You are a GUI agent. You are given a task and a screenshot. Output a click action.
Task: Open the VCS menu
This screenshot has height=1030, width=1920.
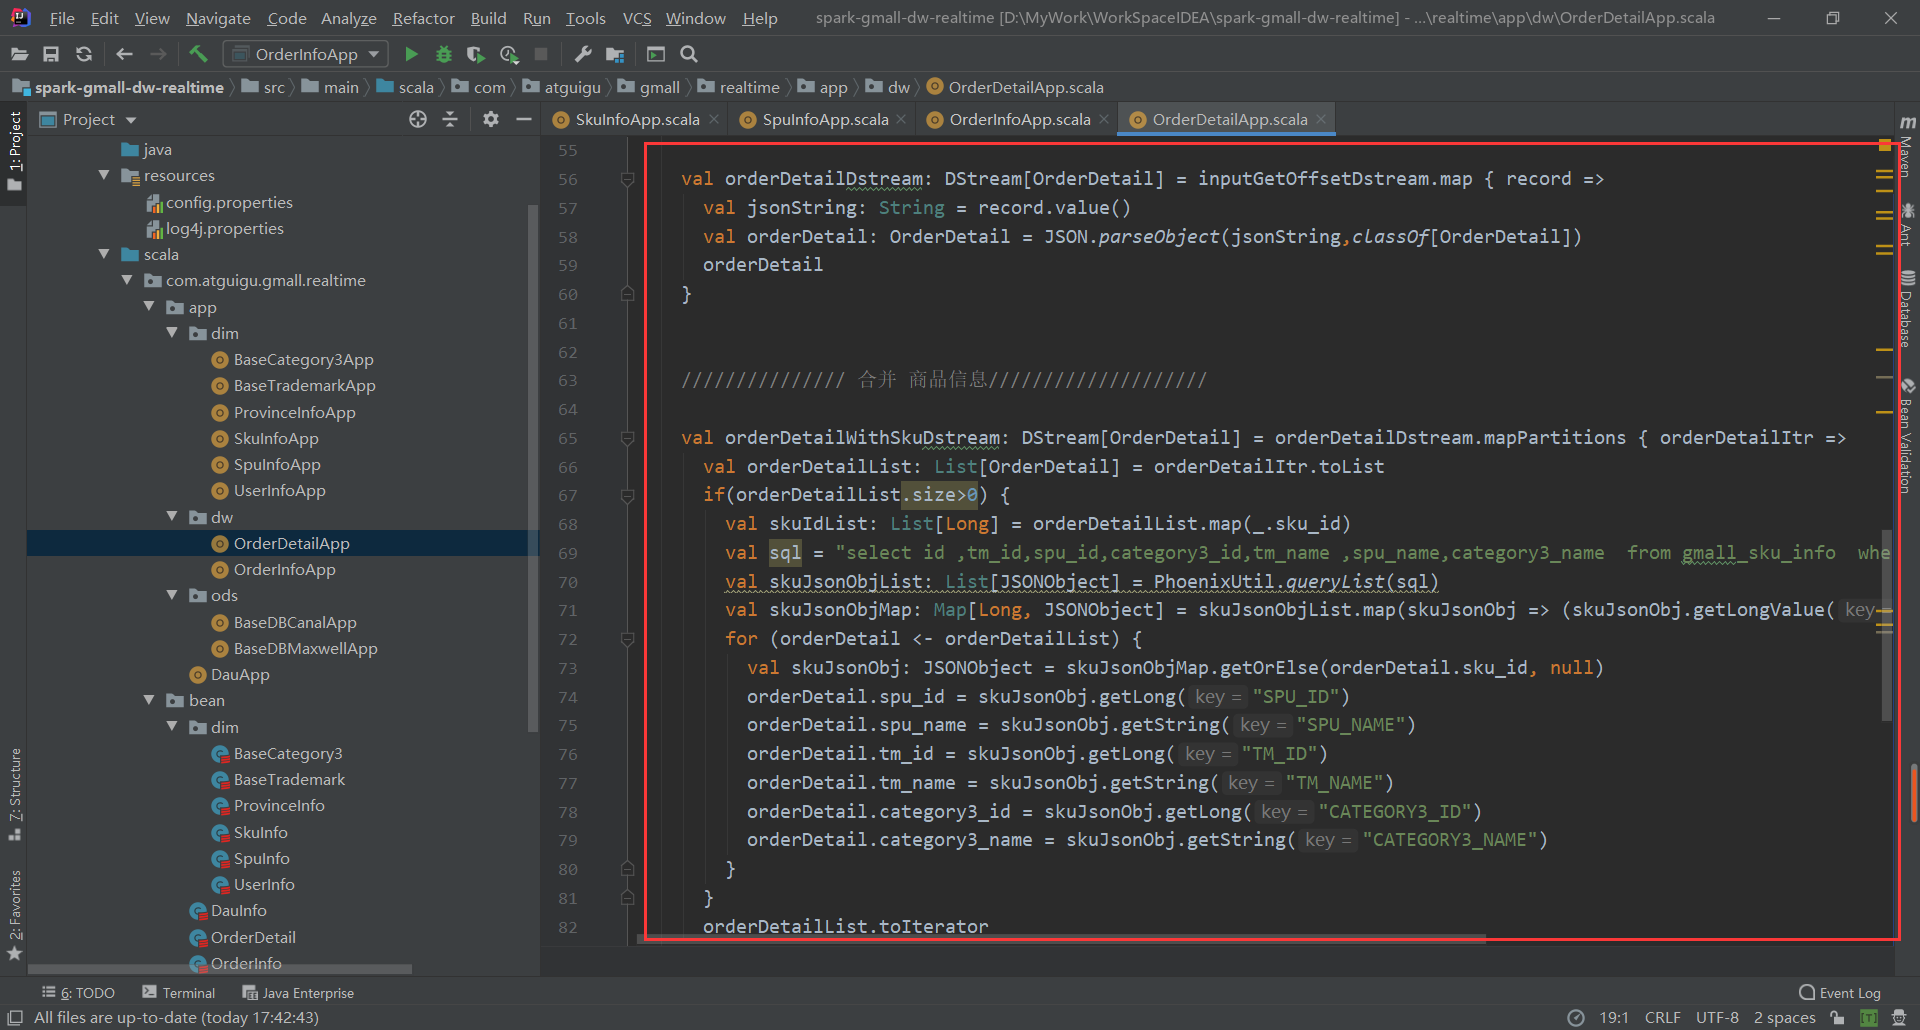(636, 18)
